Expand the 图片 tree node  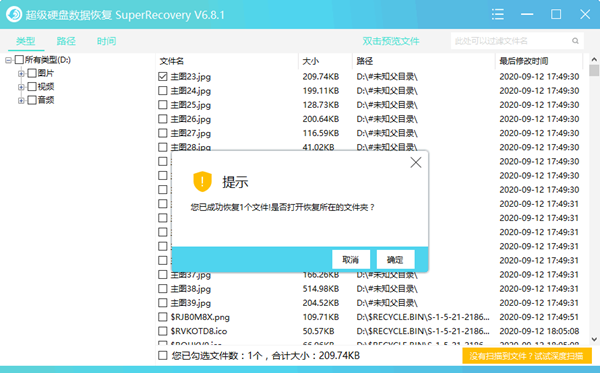pyautogui.click(x=21, y=73)
